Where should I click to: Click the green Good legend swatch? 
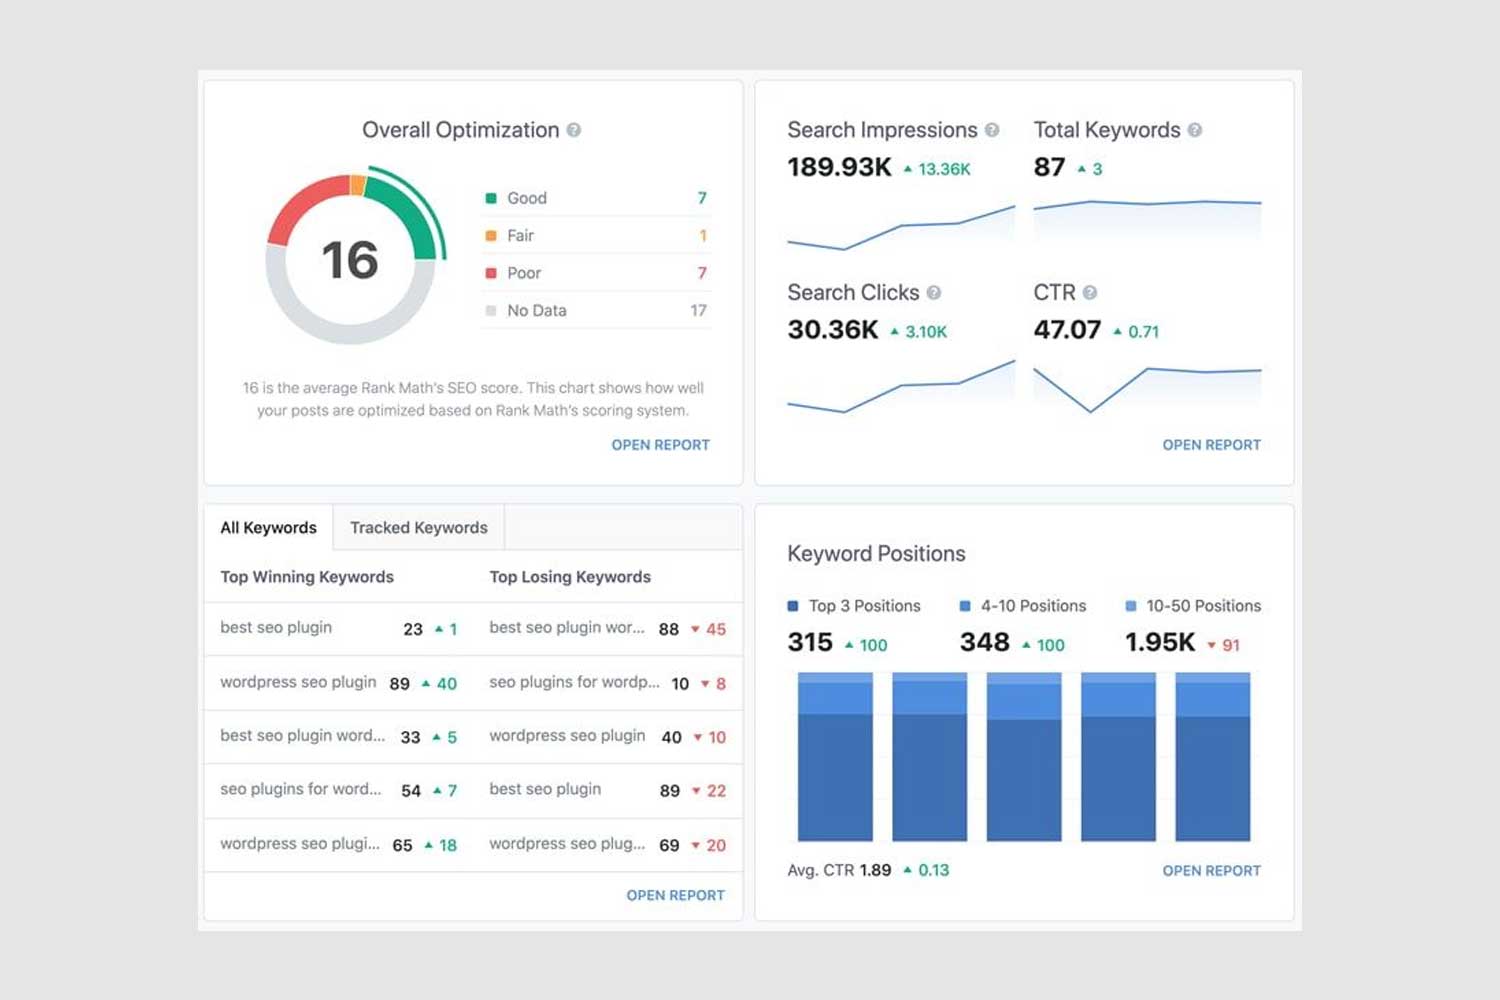point(491,198)
